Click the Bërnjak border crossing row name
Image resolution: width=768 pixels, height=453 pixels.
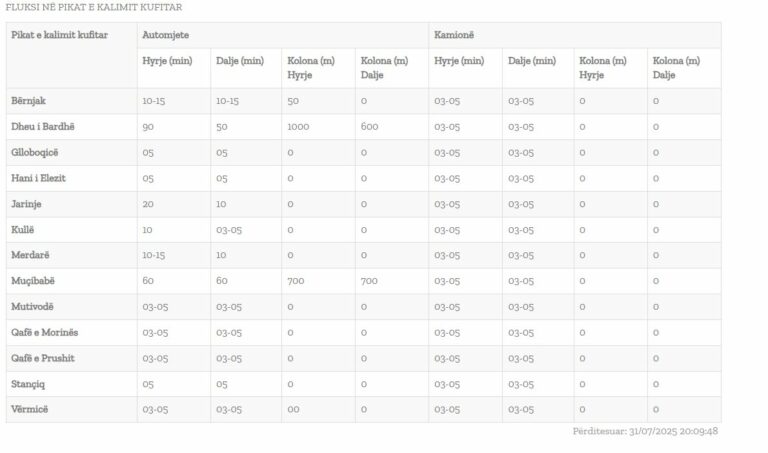tap(28, 101)
